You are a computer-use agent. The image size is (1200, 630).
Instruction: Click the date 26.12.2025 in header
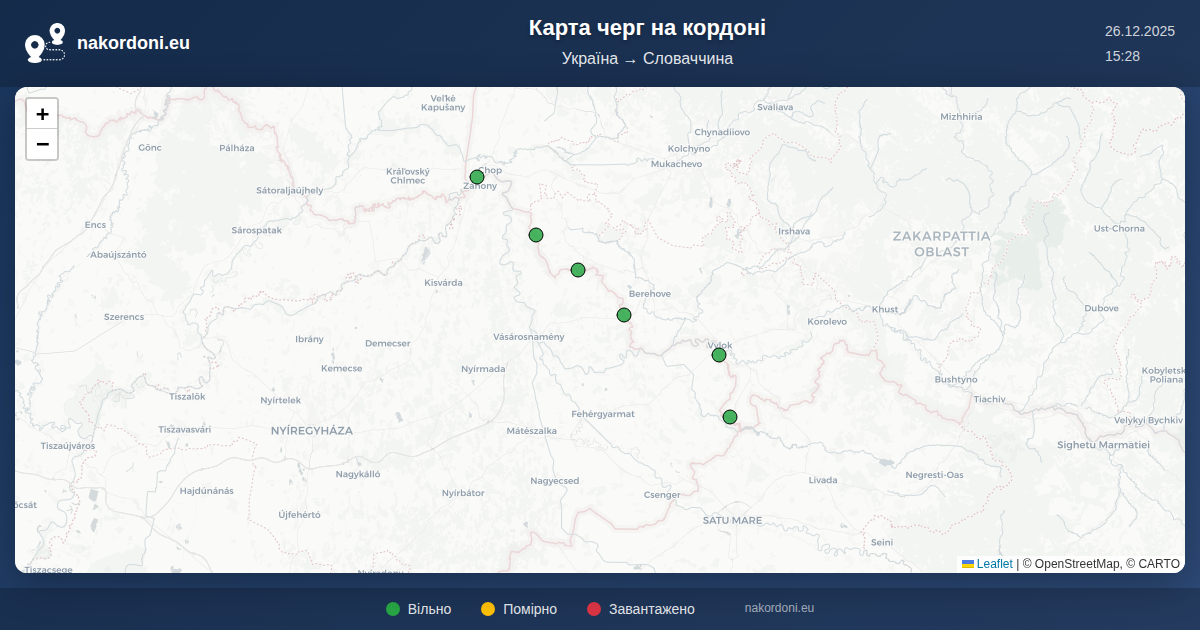coord(1139,31)
